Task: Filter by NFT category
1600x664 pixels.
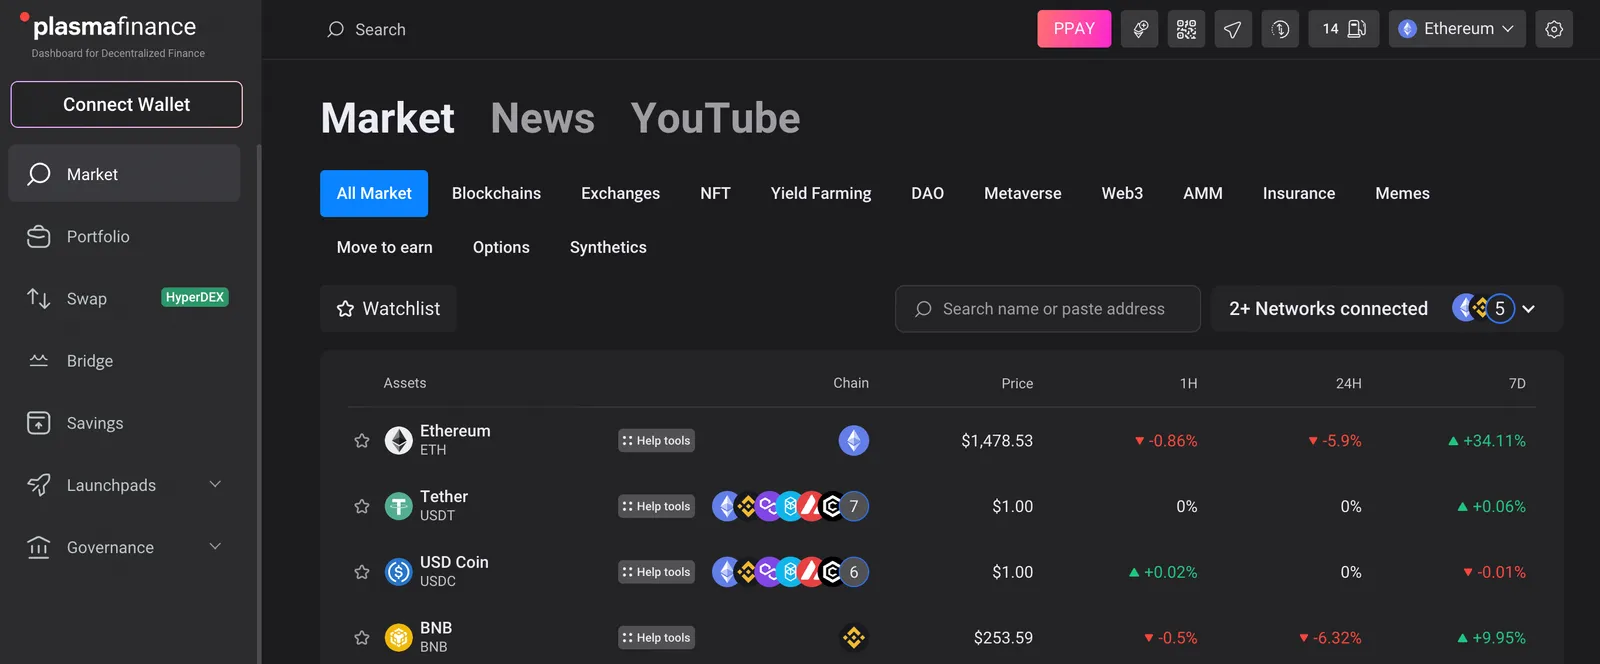Action: tap(715, 193)
